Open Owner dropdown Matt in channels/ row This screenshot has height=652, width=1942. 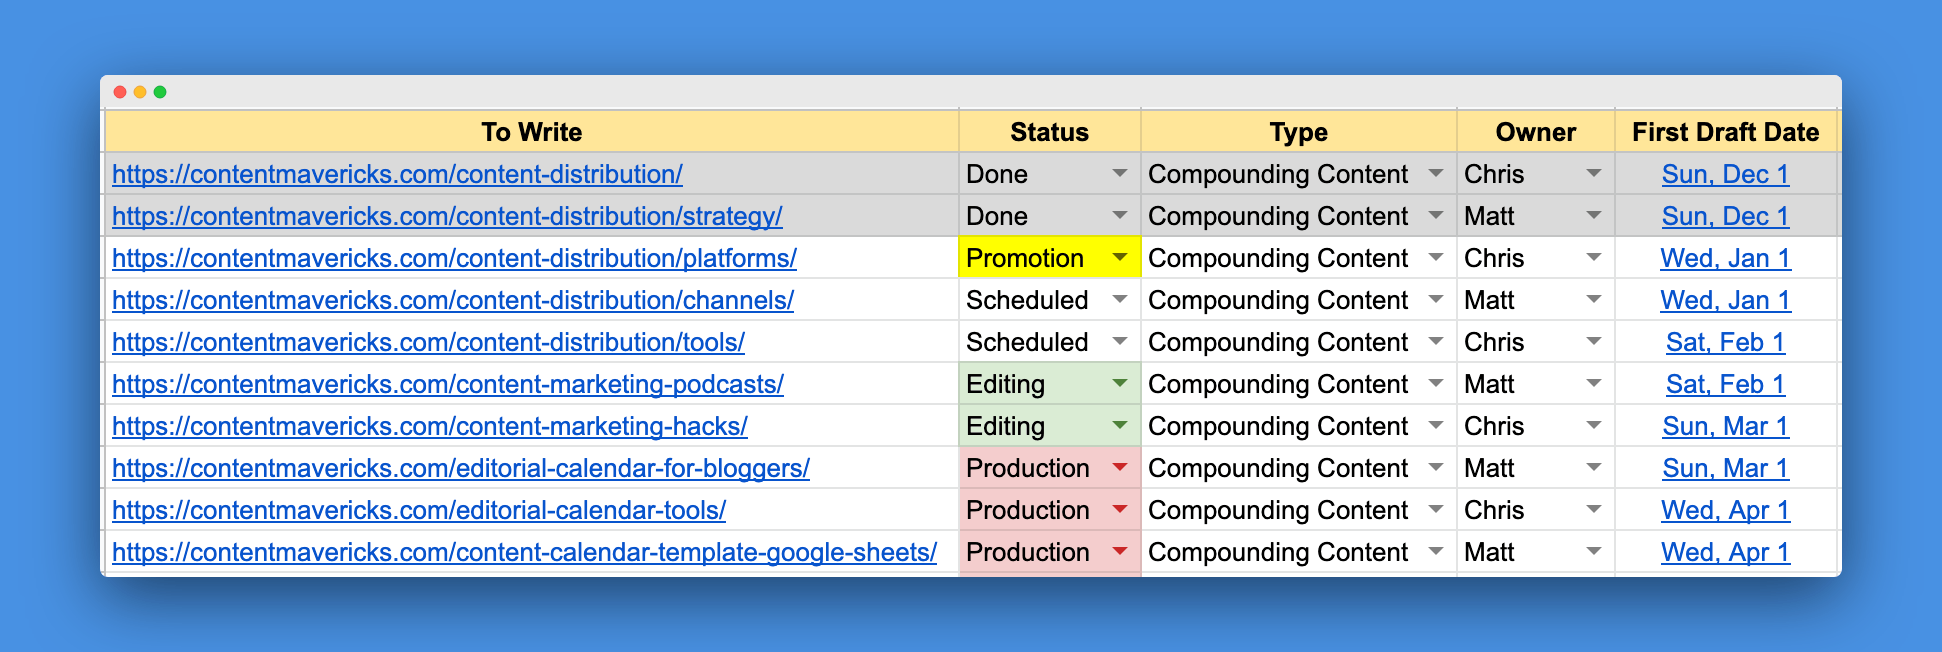point(1594,300)
